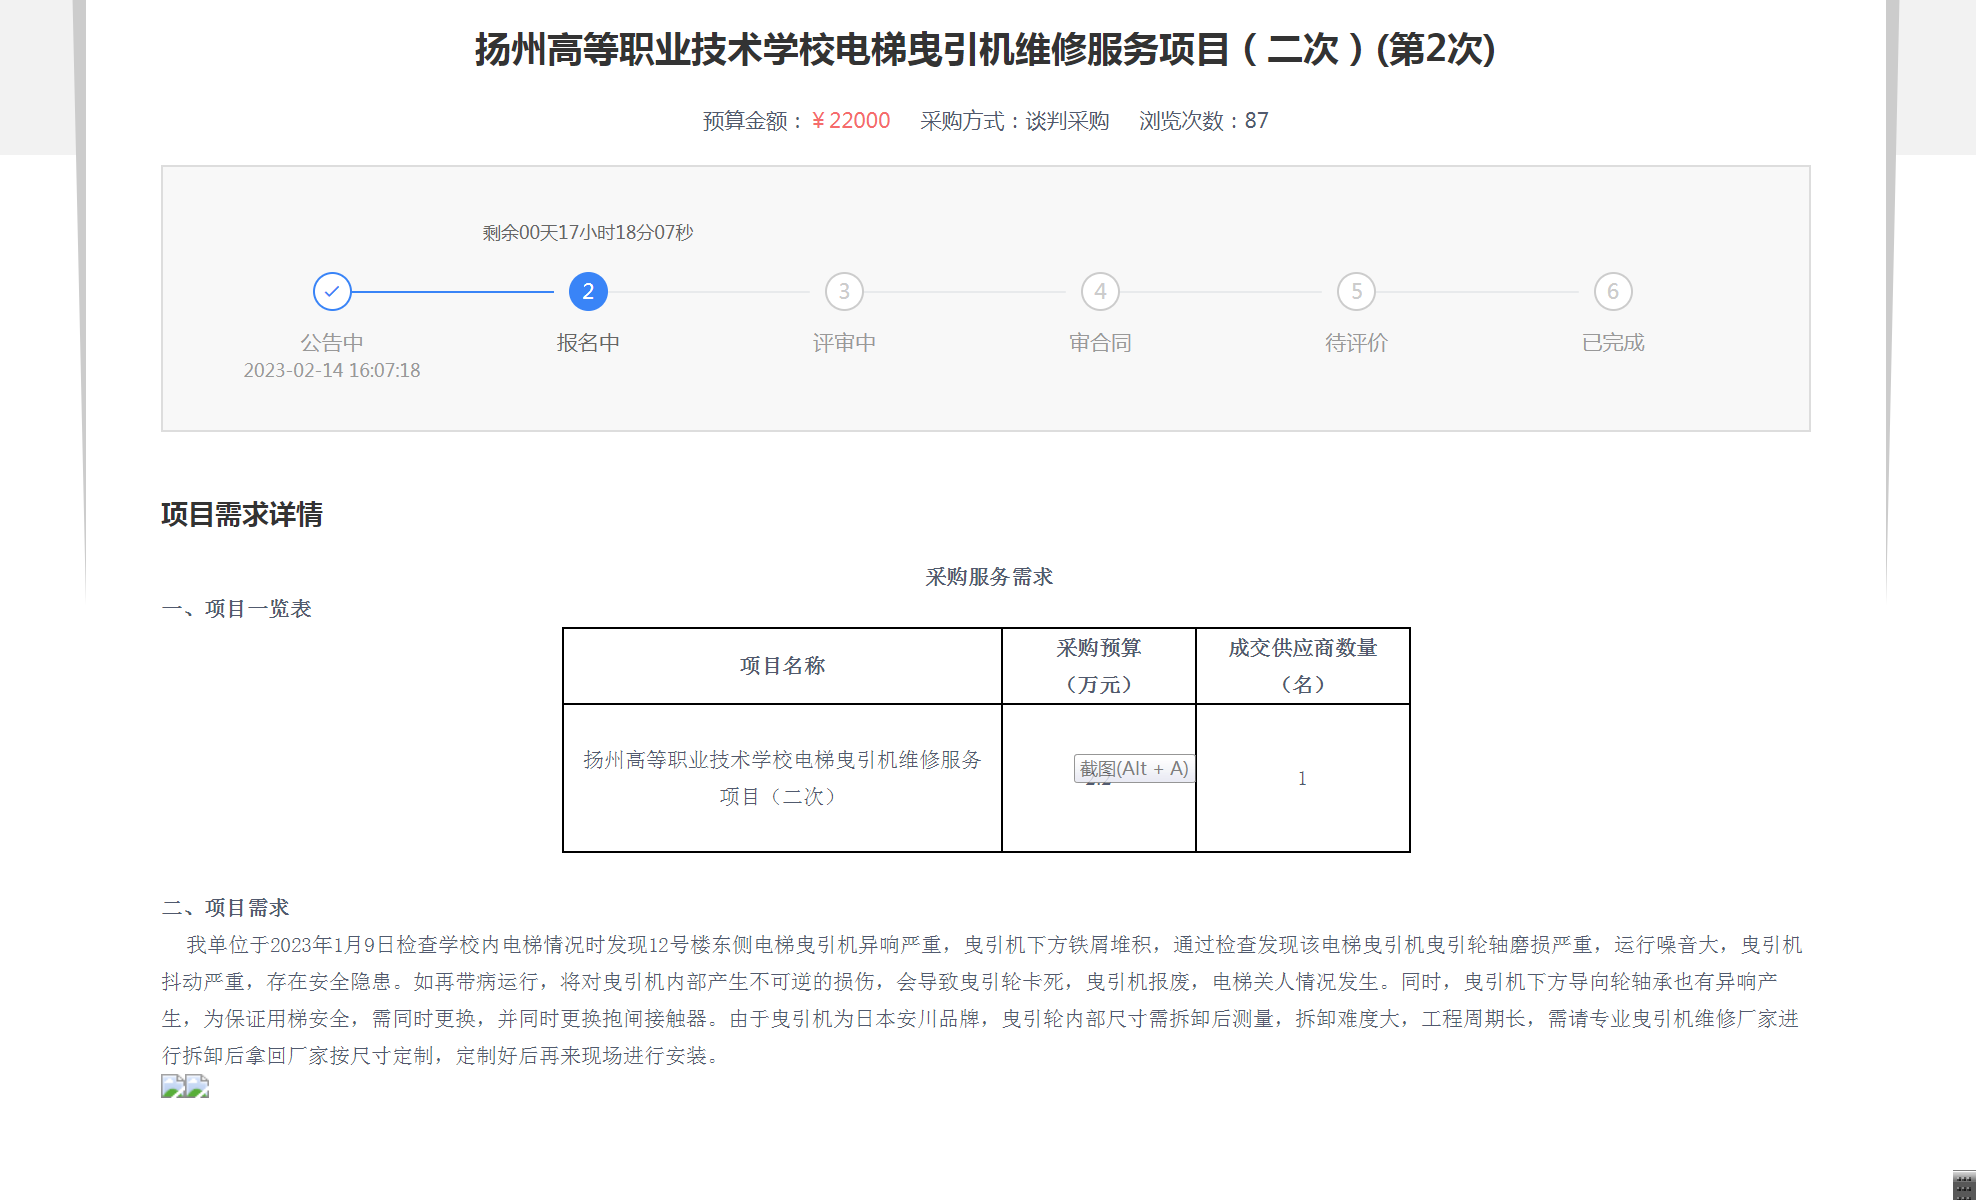The height and width of the screenshot is (1200, 1976).
Task: Click the remaining time countdown text
Action: click(x=588, y=232)
